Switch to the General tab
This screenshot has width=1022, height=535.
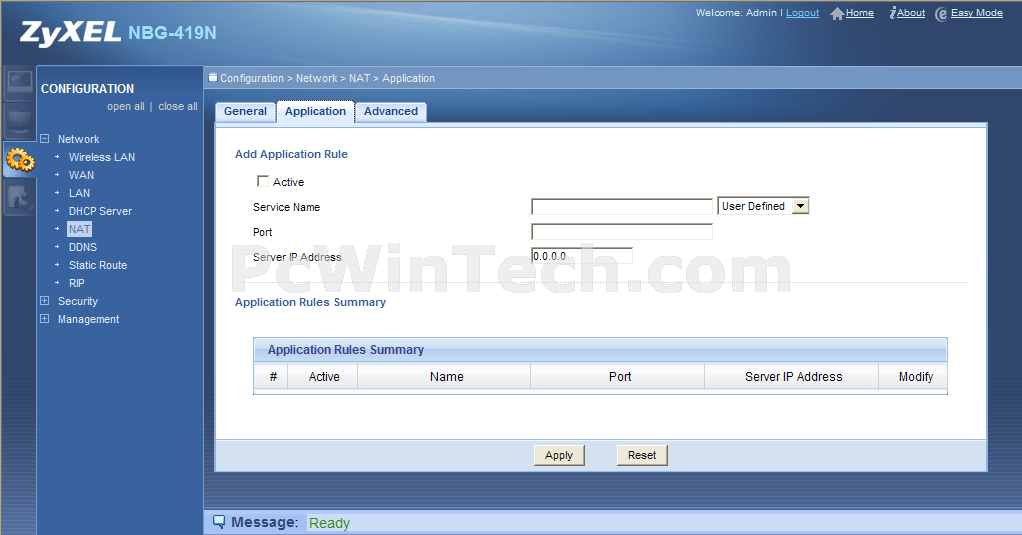point(245,111)
